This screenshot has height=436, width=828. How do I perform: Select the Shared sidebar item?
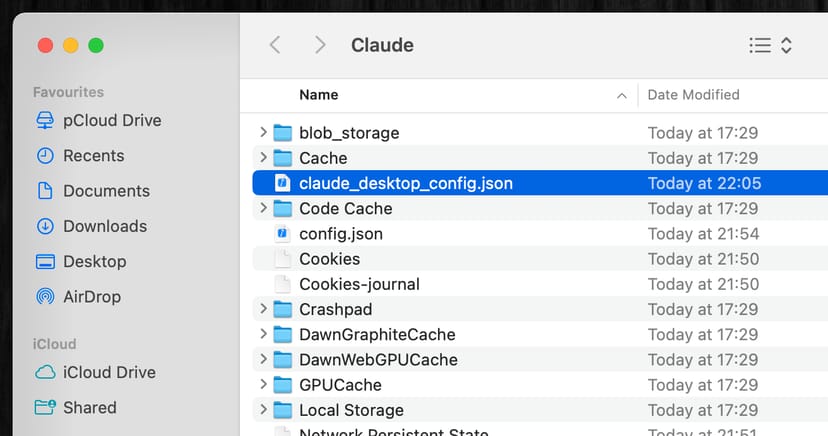pos(89,407)
